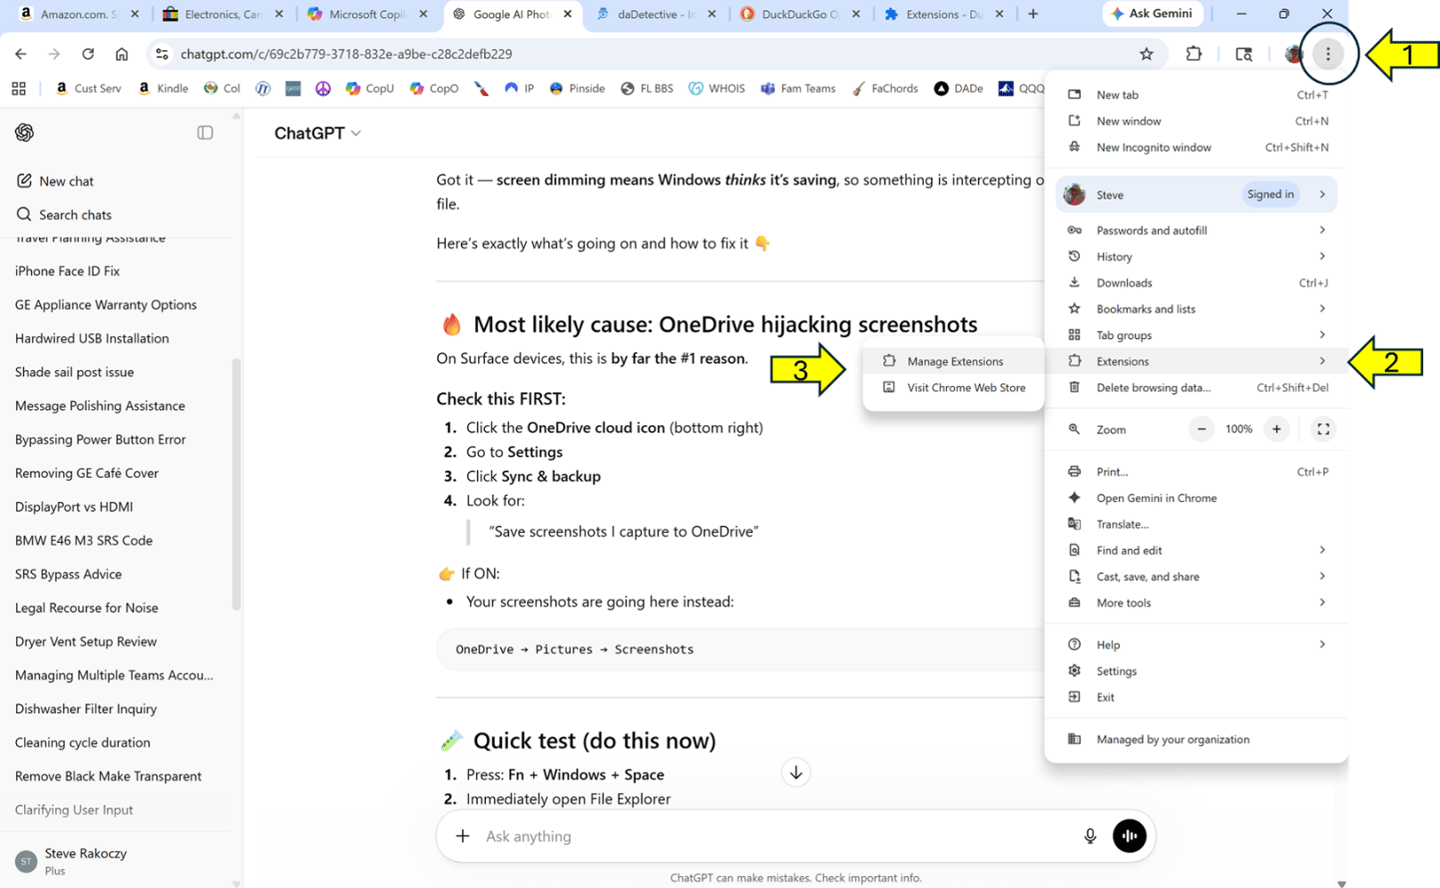Screen dimensions: 1440x888
Task: Choose Print from the Chrome menu
Action: (1196, 471)
